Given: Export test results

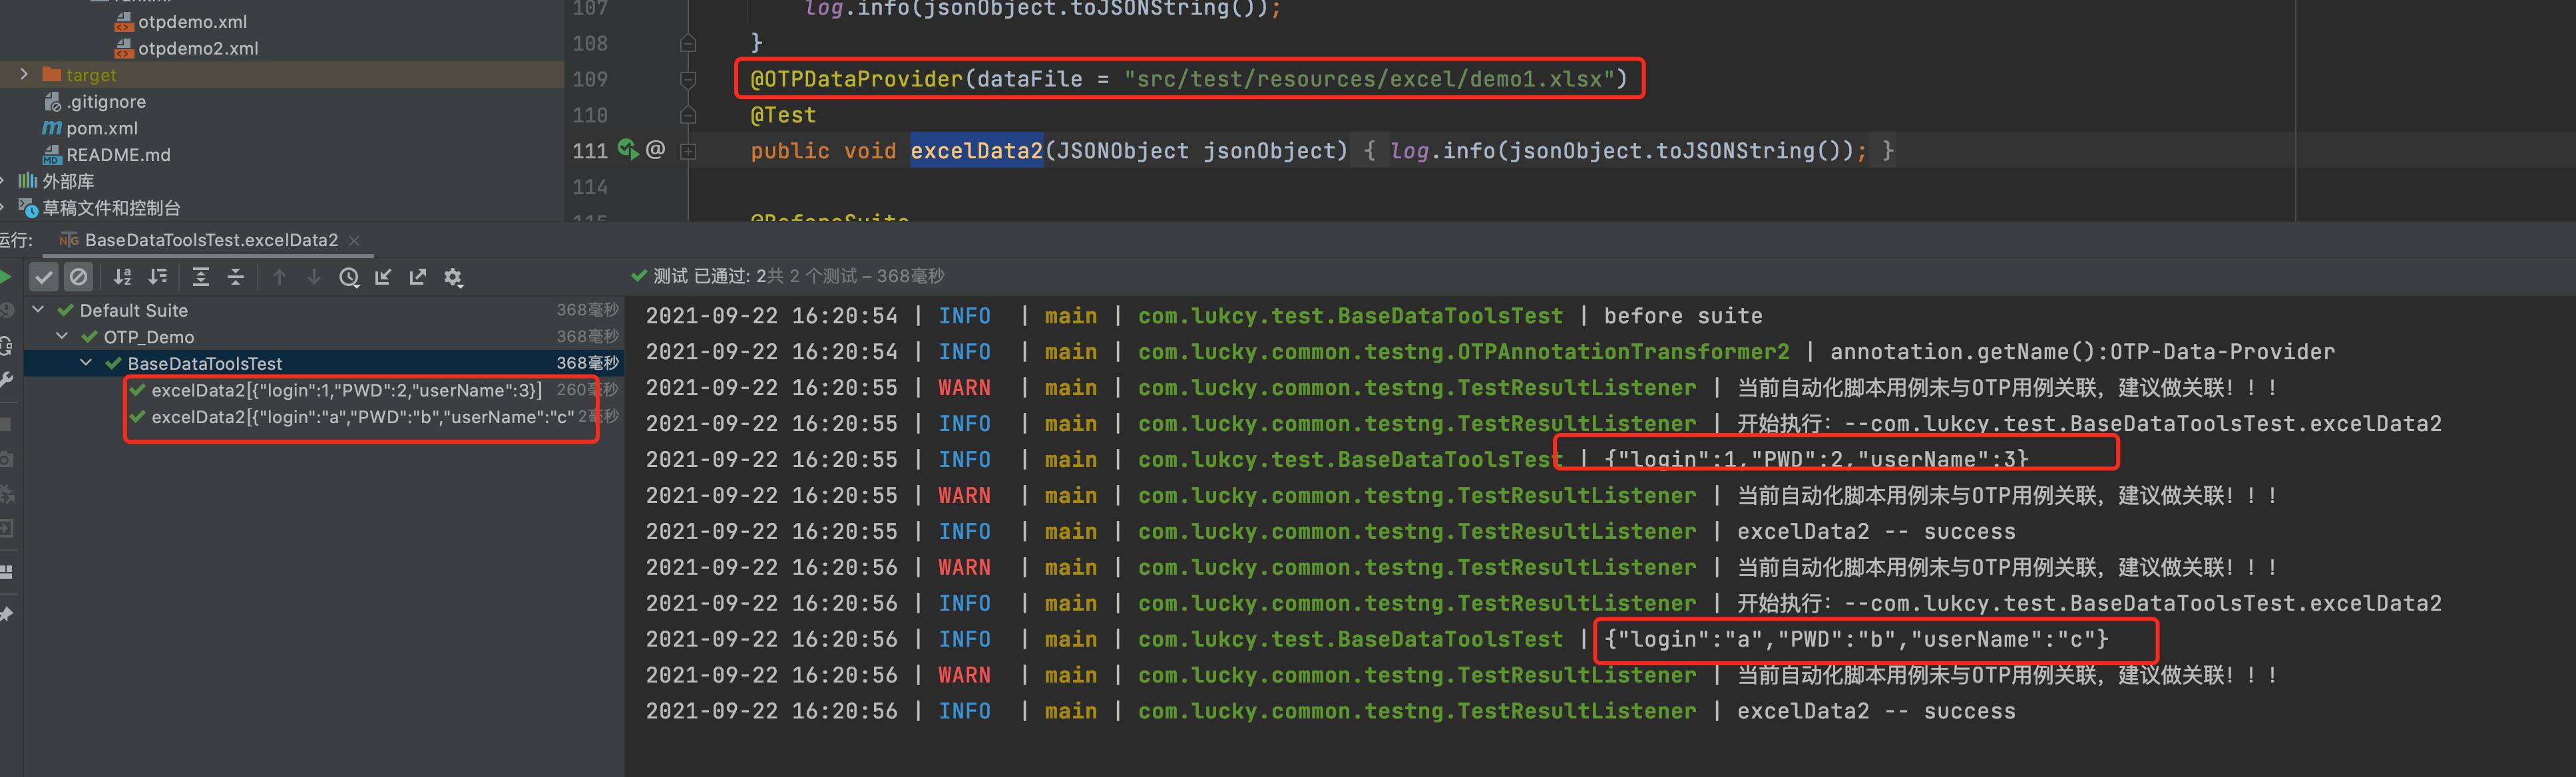Looking at the screenshot, I should click(x=418, y=277).
